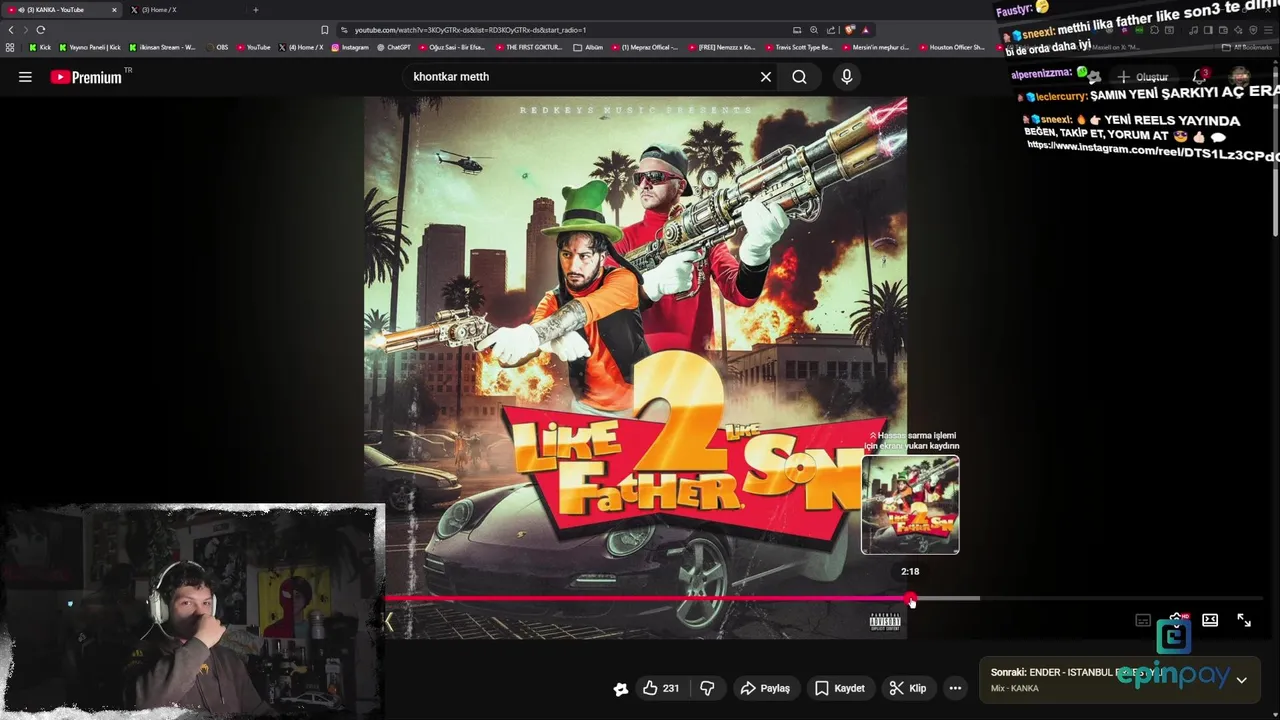Screen dimensions: 1280x720
Task: Switch to theater mode in player
Action: pyautogui.click(x=1210, y=620)
